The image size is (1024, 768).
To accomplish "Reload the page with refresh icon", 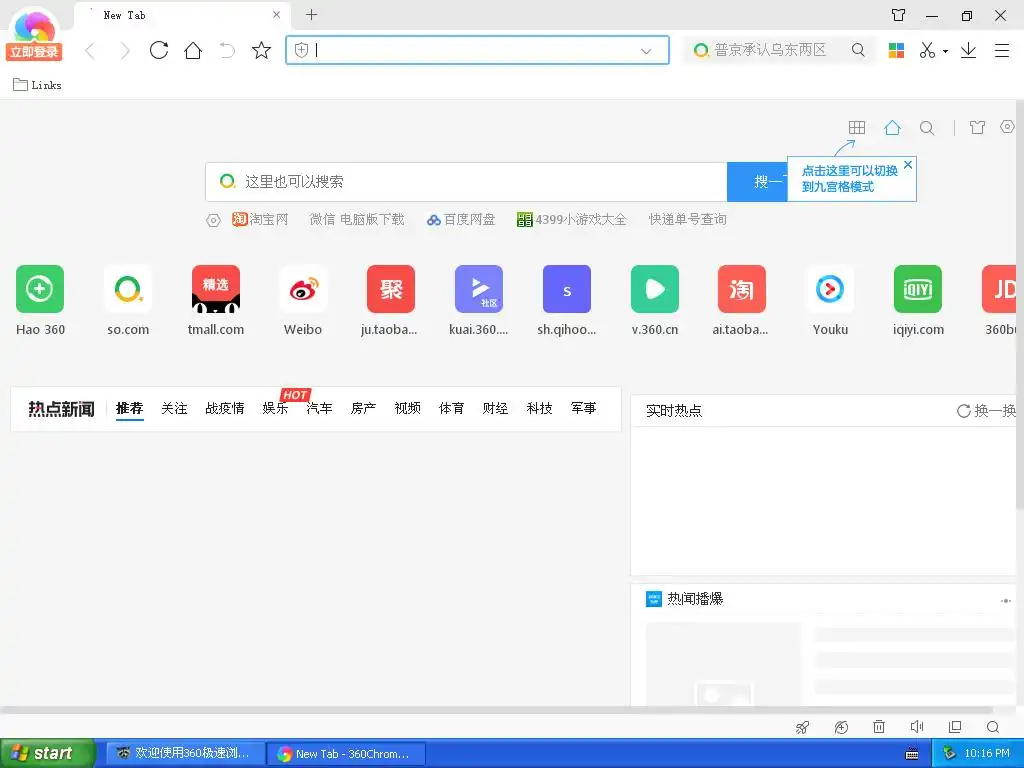I will (x=159, y=50).
